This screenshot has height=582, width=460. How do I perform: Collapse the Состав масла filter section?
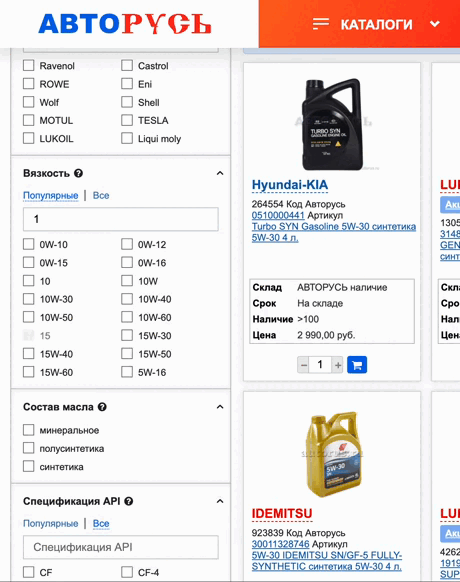[x=220, y=407]
